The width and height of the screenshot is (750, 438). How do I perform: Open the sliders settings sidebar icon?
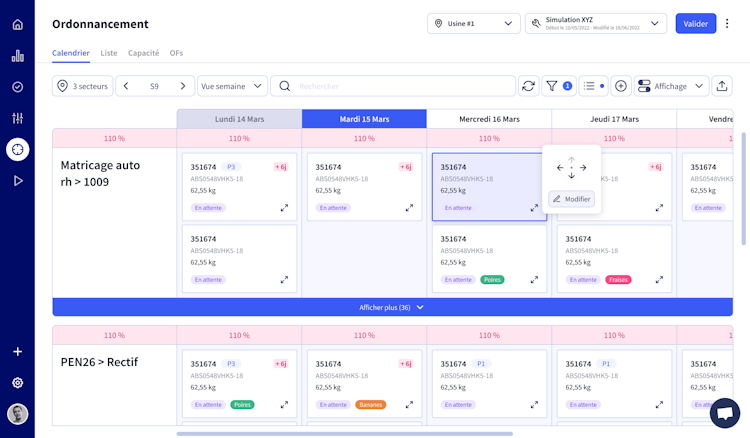click(18, 118)
